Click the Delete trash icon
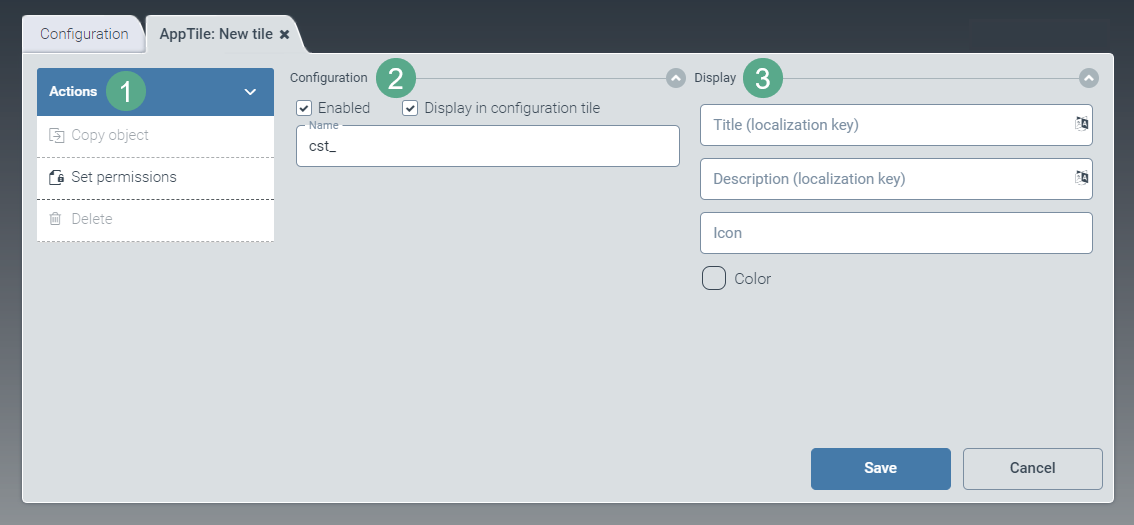Screen dimensions: 1134x525 (56, 219)
